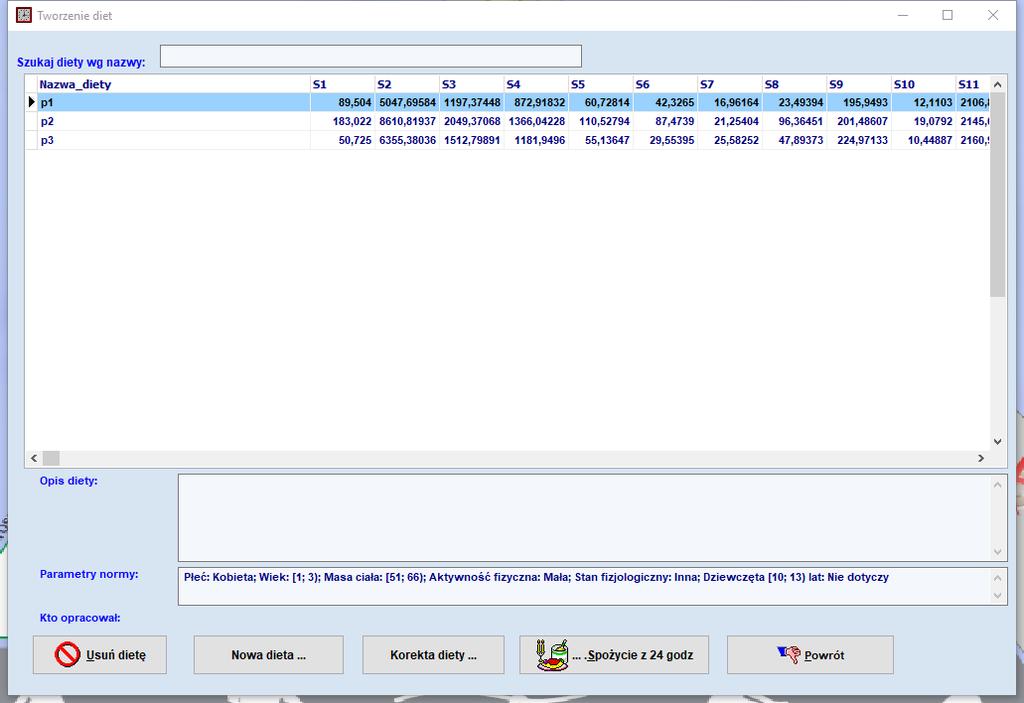This screenshot has width=1024, height=703.
Task: Click the S7 column header
Action: click(731, 84)
